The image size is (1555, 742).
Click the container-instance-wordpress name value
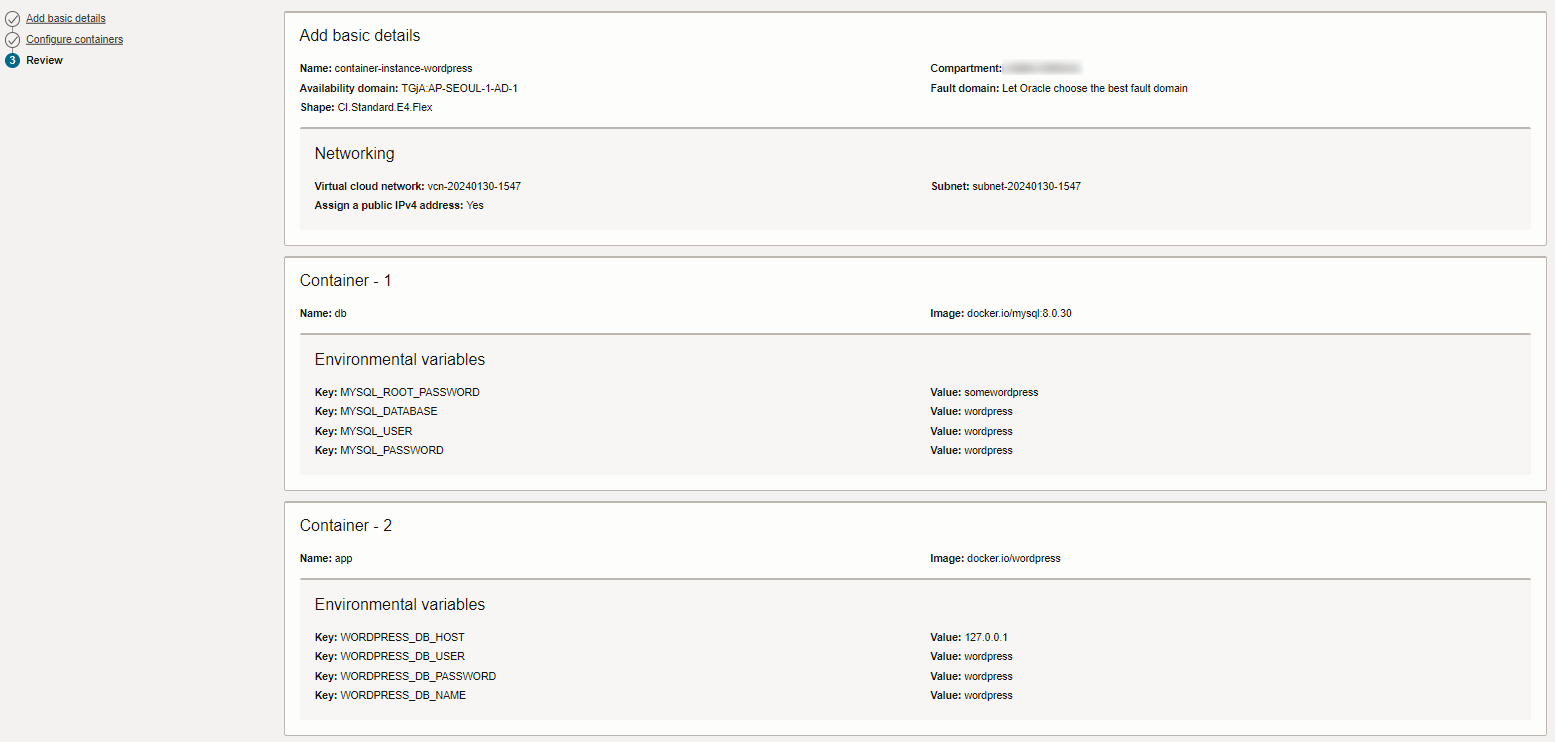(403, 69)
